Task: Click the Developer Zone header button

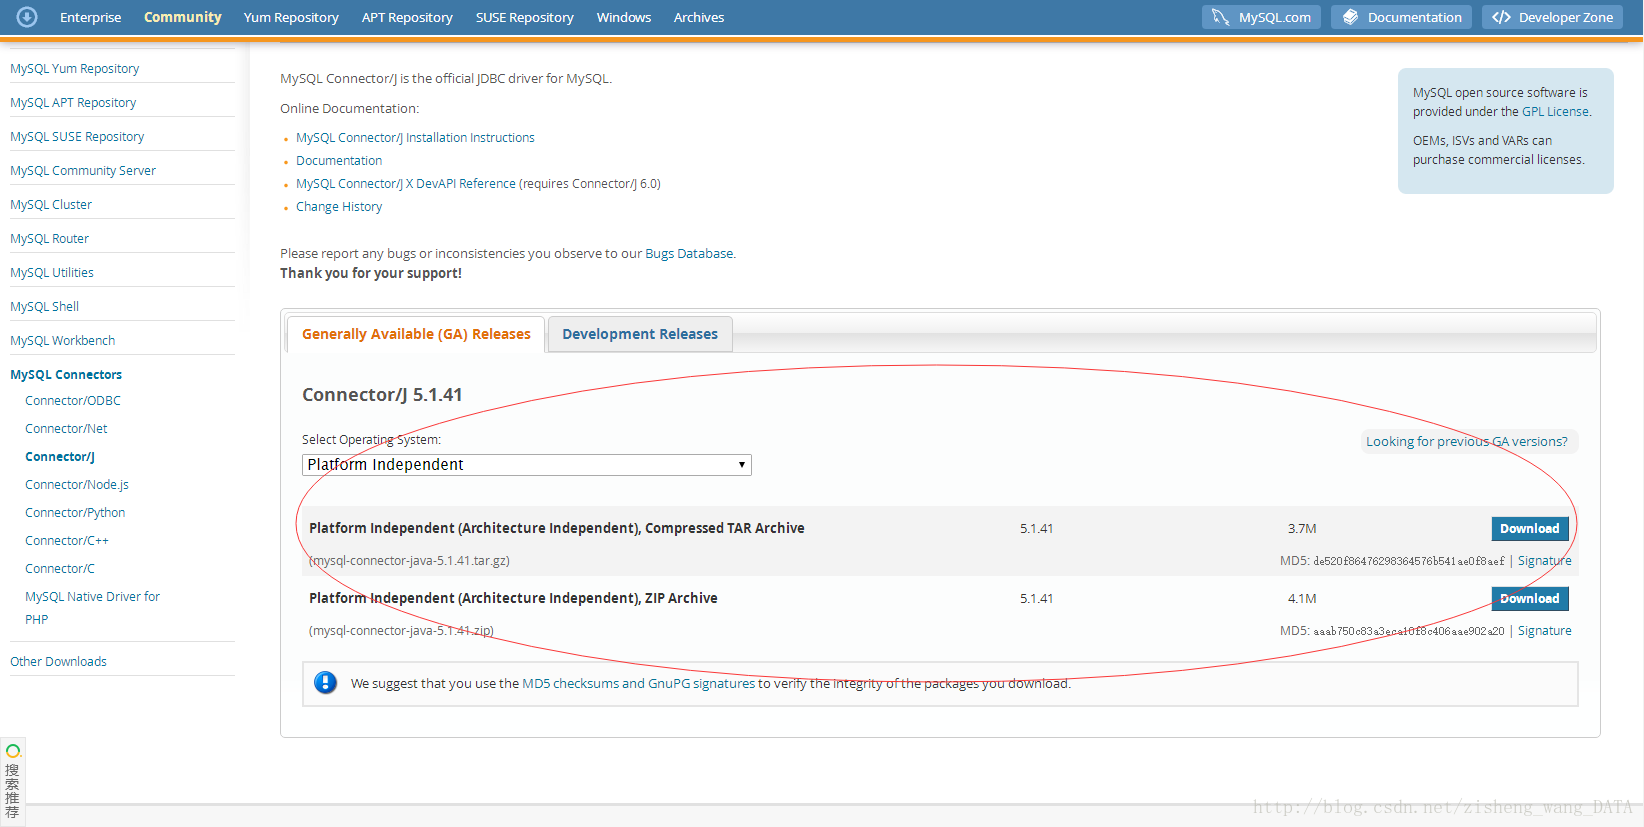Action: click(x=1552, y=17)
